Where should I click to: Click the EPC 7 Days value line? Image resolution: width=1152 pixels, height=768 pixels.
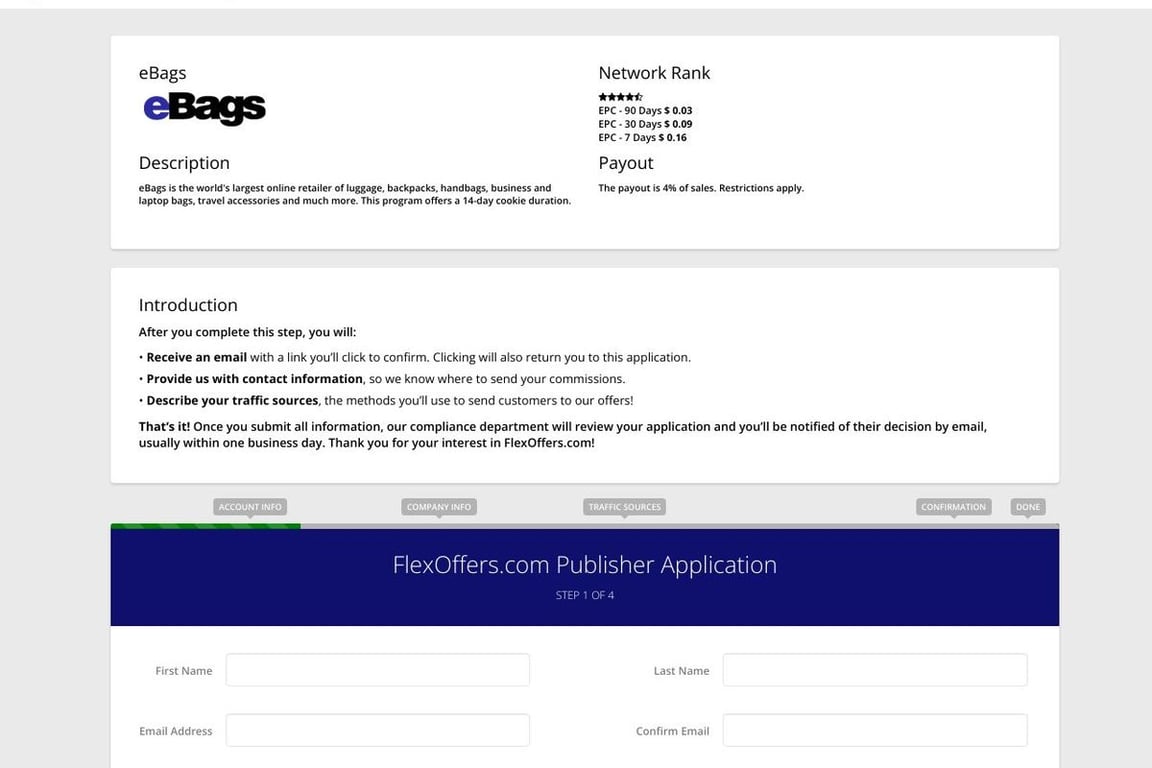click(x=642, y=138)
